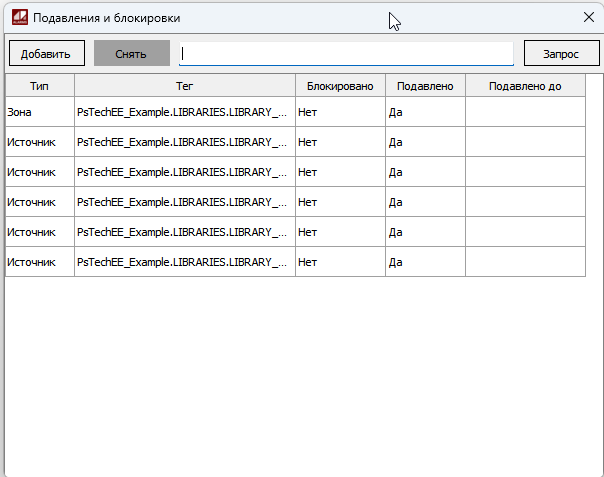Image resolution: width=604 pixels, height=477 pixels.
Task: Click the Подавлено до column header
Action: (x=525, y=86)
